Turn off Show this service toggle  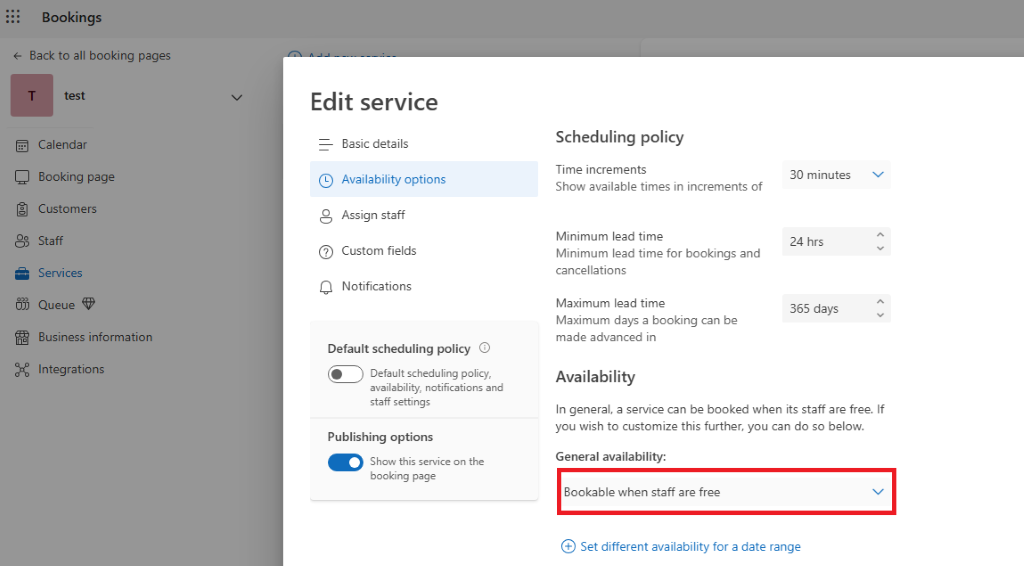(345, 462)
